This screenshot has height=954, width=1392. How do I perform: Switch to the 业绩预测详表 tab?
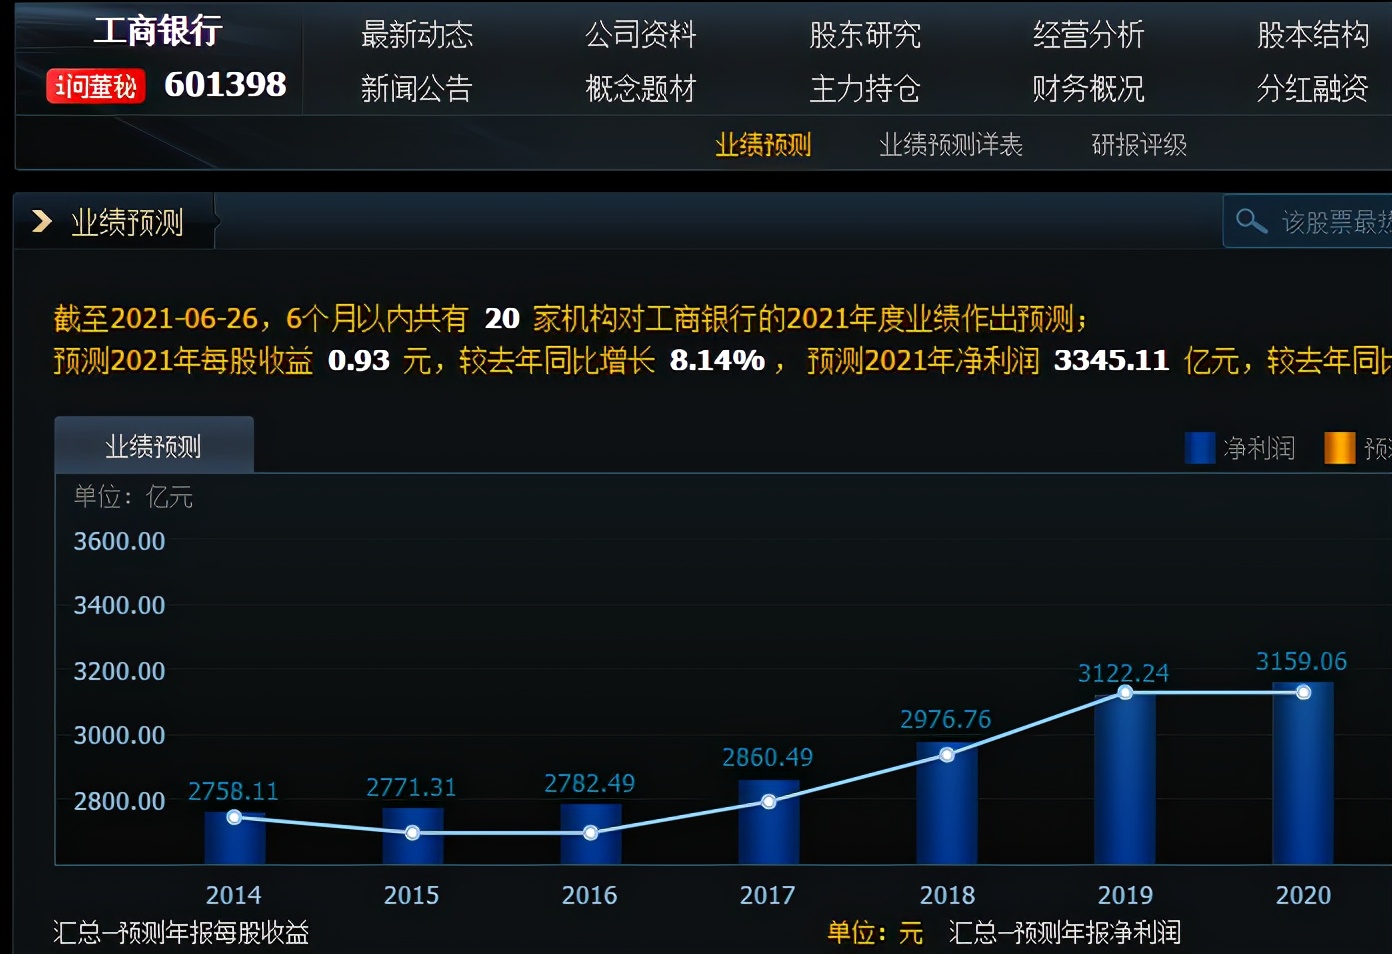pyautogui.click(x=950, y=145)
